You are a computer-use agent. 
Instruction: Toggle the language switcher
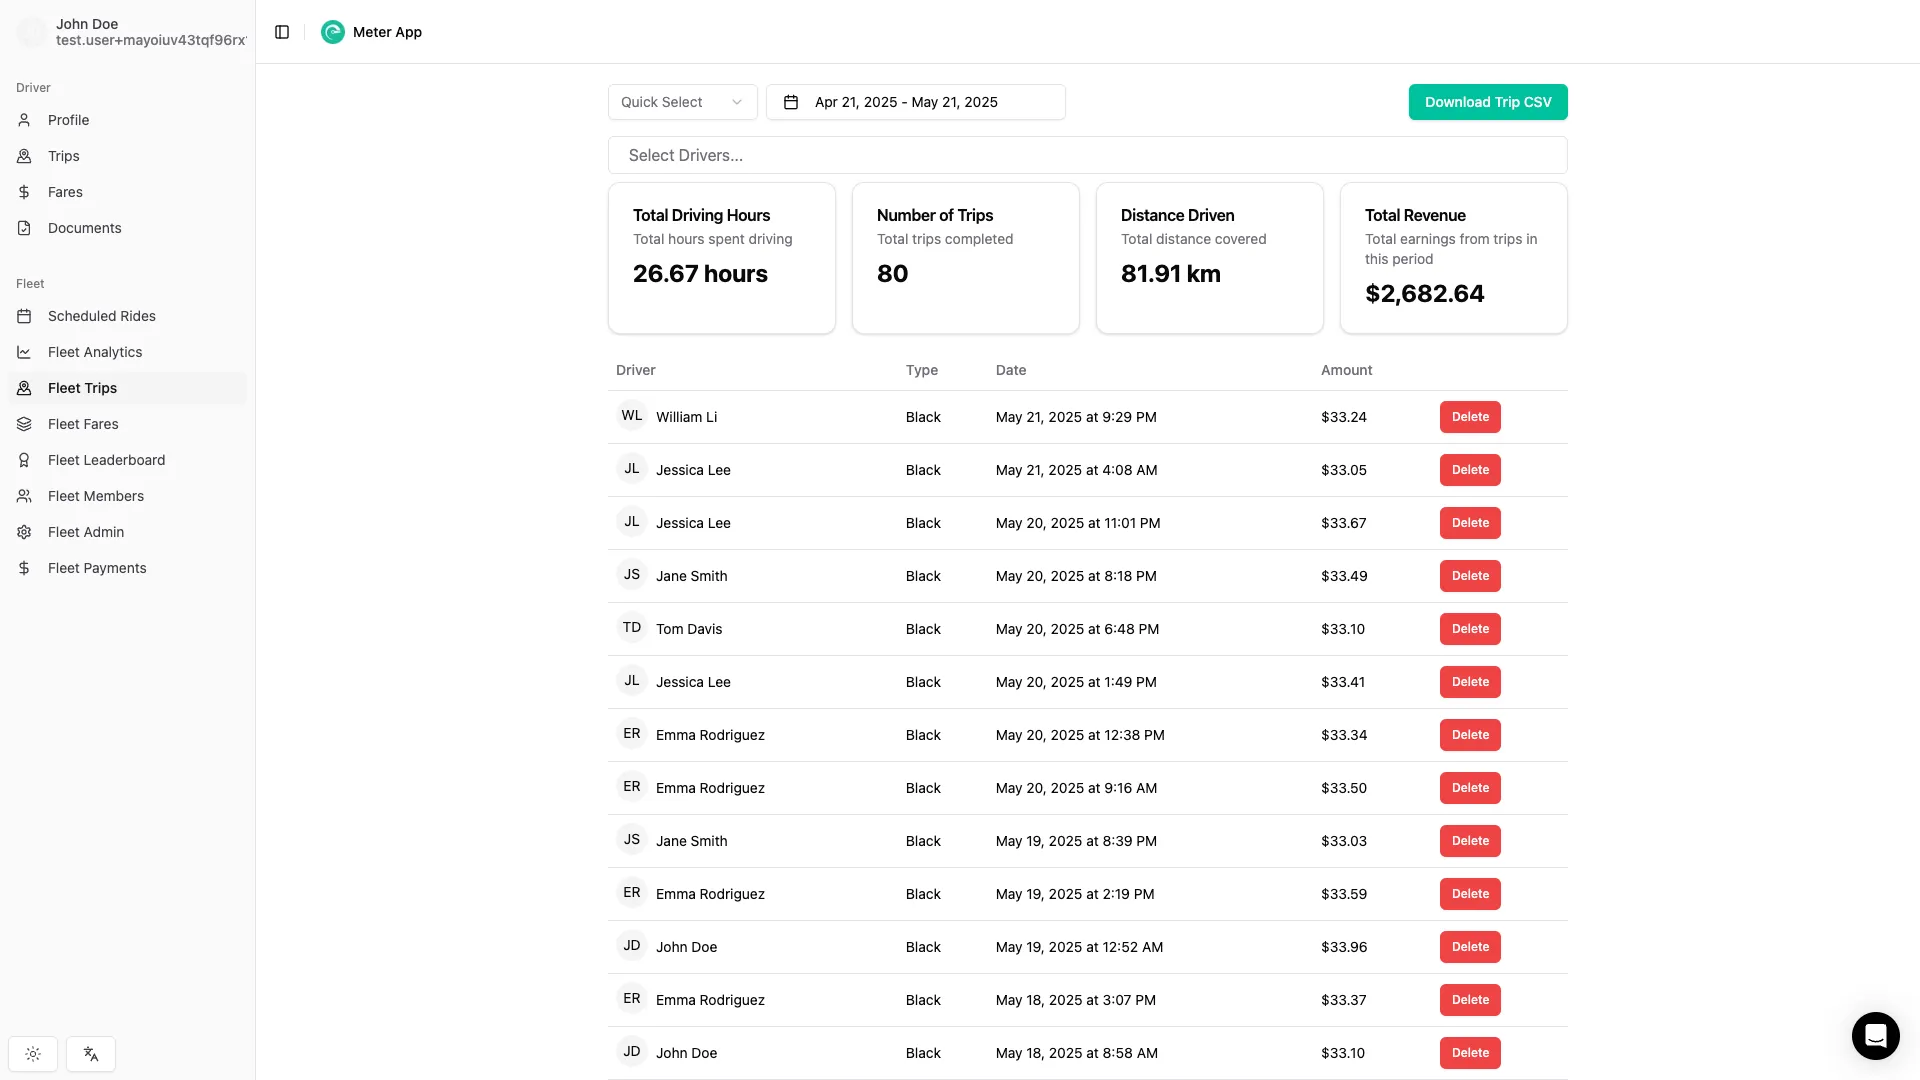point(91,1053)
